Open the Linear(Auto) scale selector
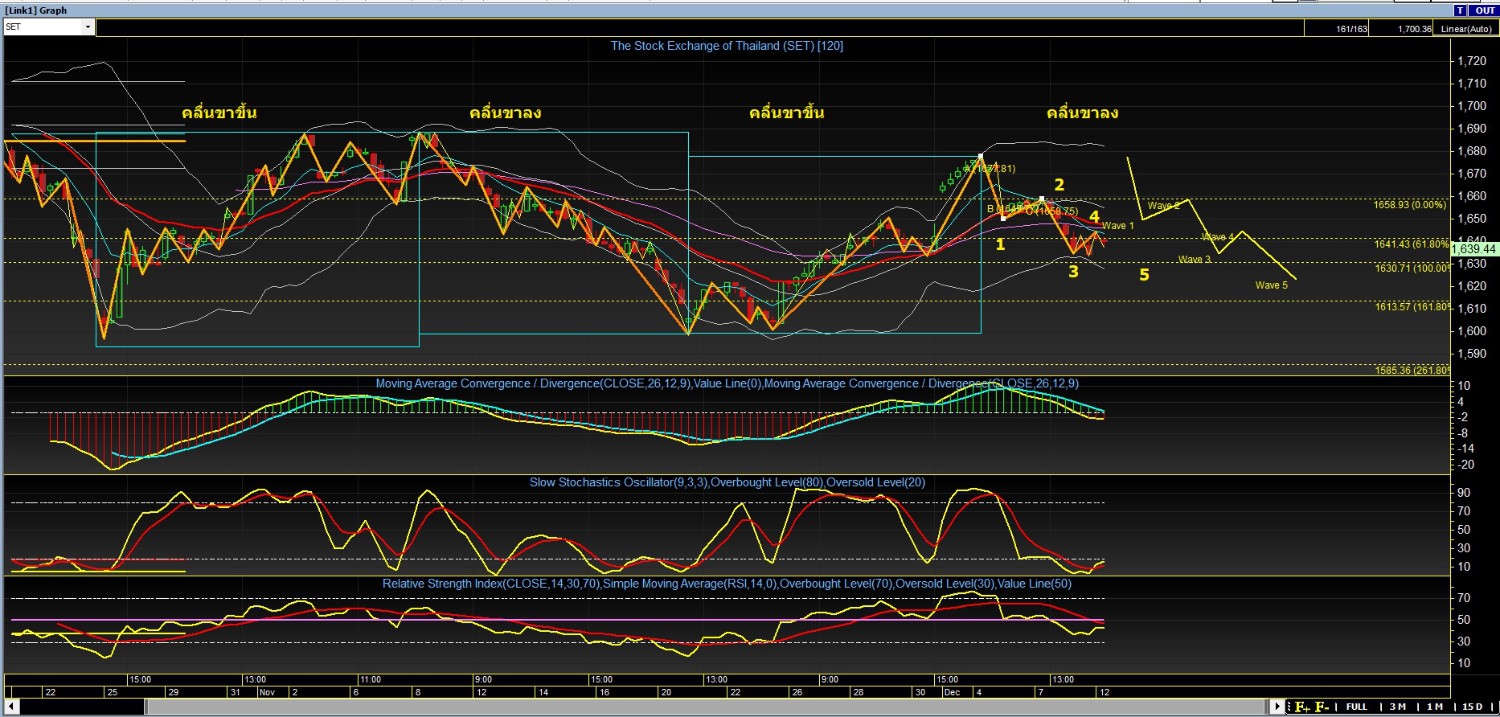The height and width of the screenshot is (717, 1500). 1465,29
